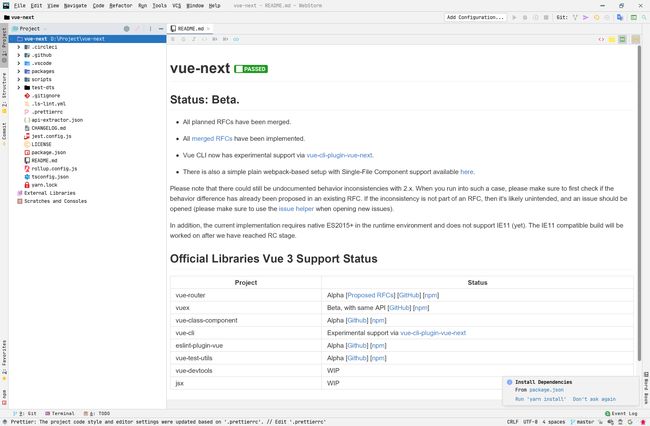Click the bold icon in markdown toolbar
The height and width of the screenshot is (426, 650).
(x=173, y=39)
